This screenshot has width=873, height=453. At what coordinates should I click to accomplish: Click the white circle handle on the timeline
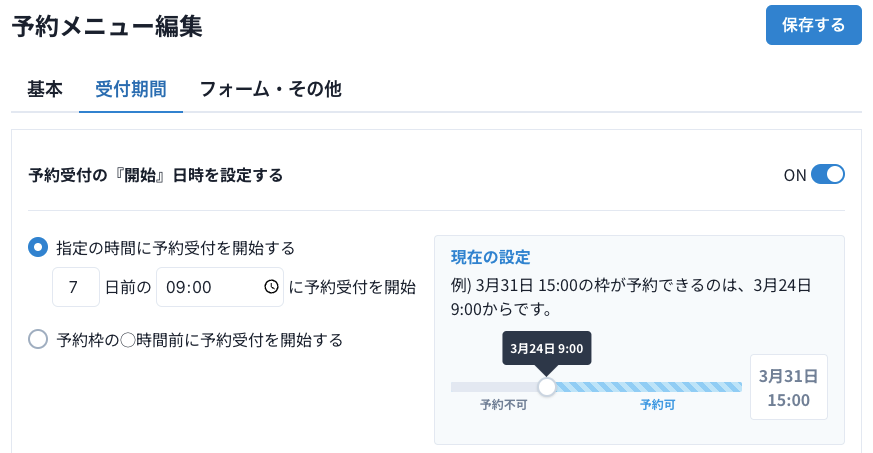547,386
